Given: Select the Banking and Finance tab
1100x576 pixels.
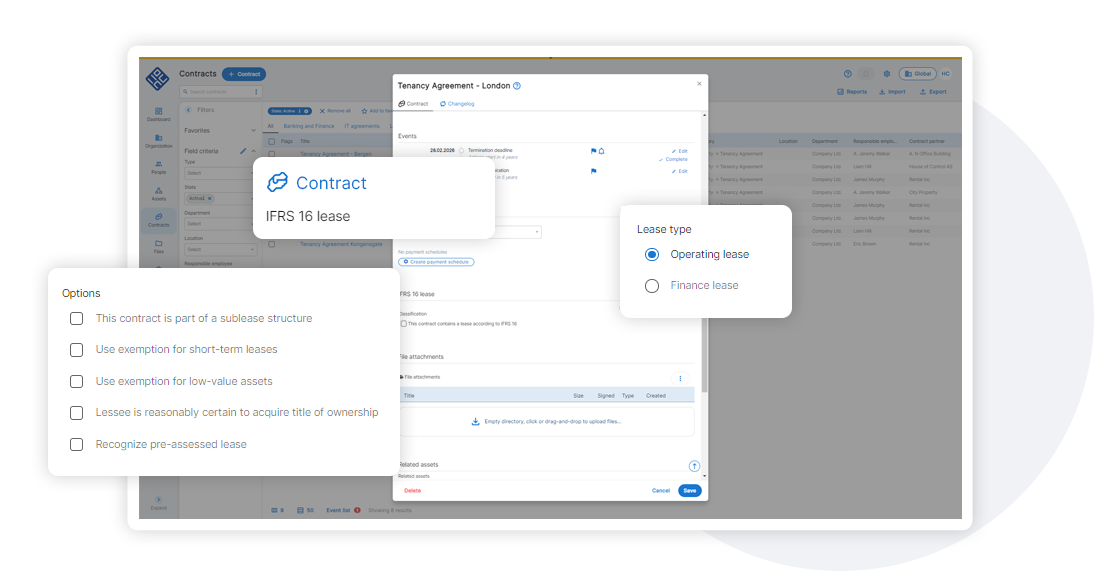Looking at the screenshot, I should [309, 126].
